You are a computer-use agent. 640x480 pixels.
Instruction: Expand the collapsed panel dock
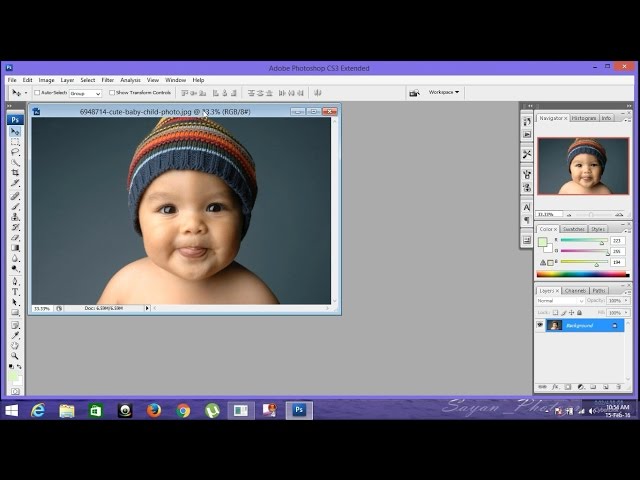coord(530,106)
